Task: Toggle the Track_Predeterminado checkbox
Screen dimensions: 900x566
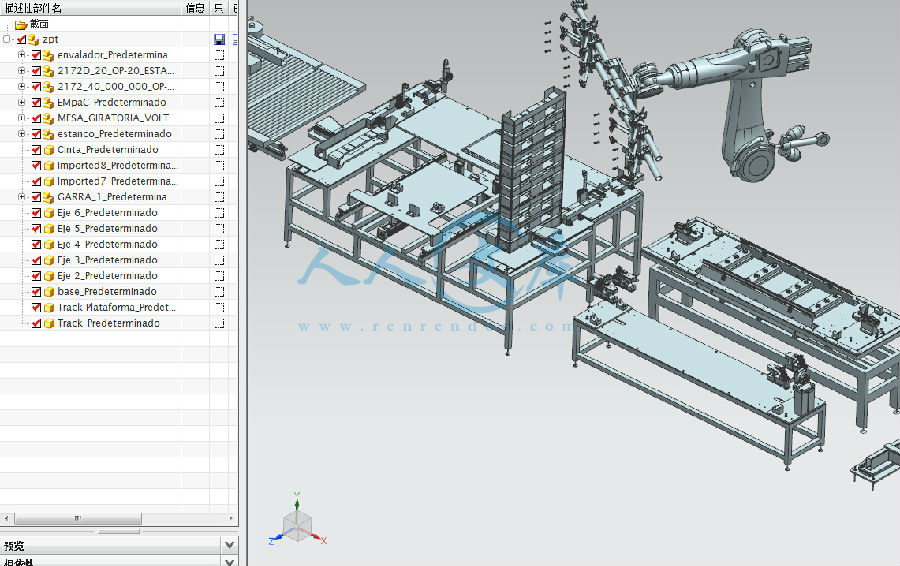Action: click(37, 324)
